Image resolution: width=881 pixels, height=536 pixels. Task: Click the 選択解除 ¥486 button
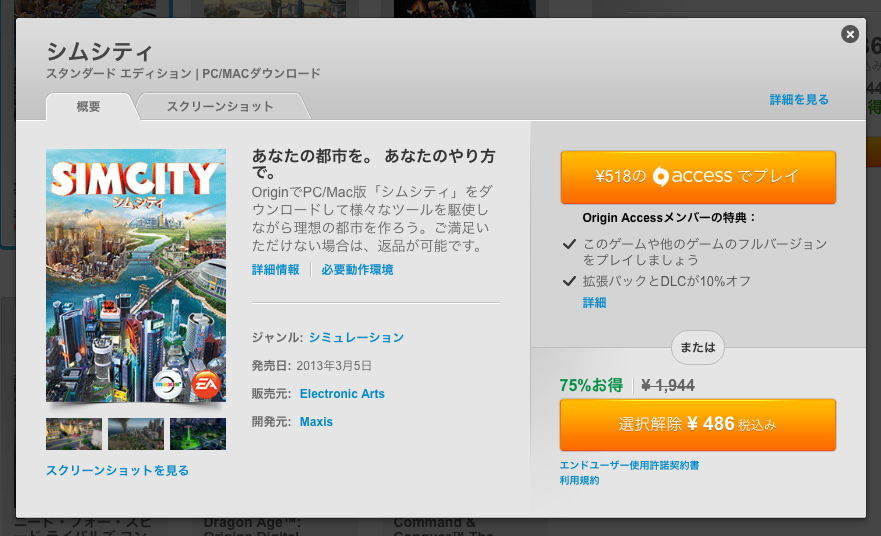698,425
